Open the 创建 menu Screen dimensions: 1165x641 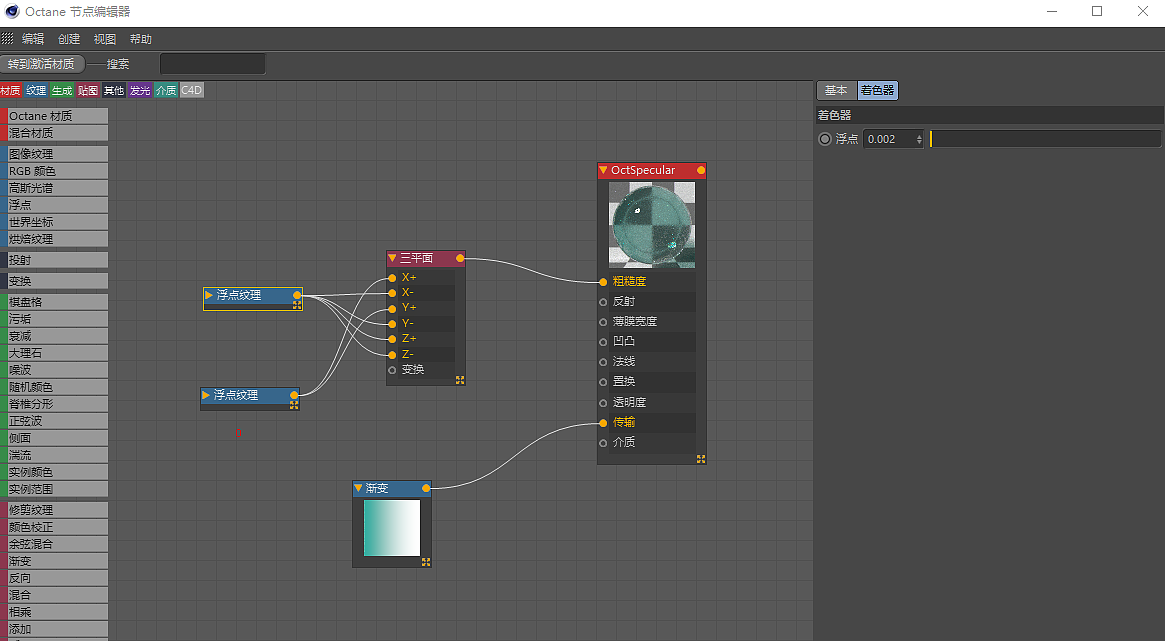(69, 39)
